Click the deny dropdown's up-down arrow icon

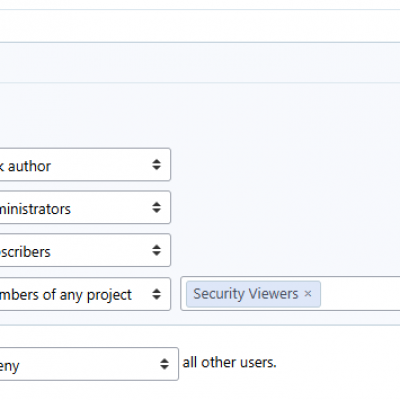tap(164, 364)
